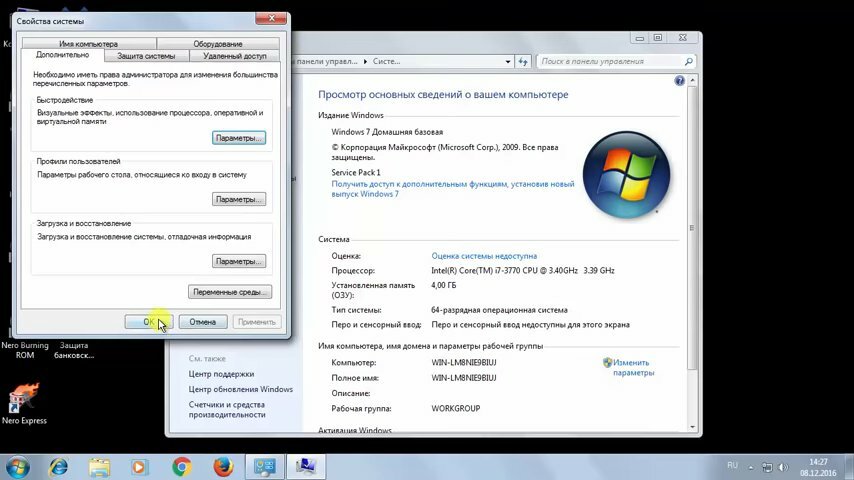
Task: Select the System Properties taskbar button
Action: 306,467
